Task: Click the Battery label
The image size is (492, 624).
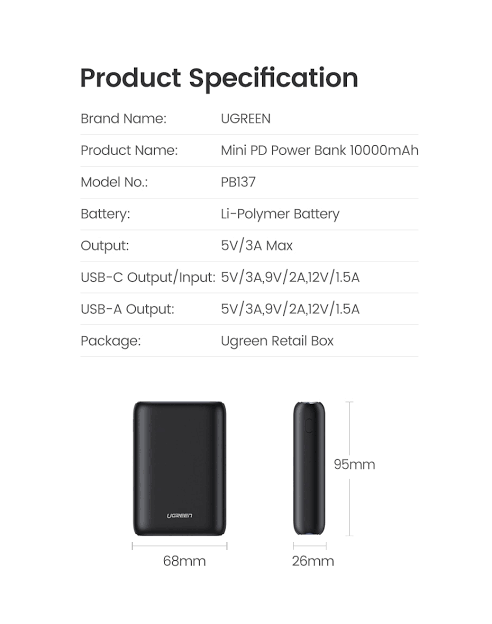Action: 105,214
